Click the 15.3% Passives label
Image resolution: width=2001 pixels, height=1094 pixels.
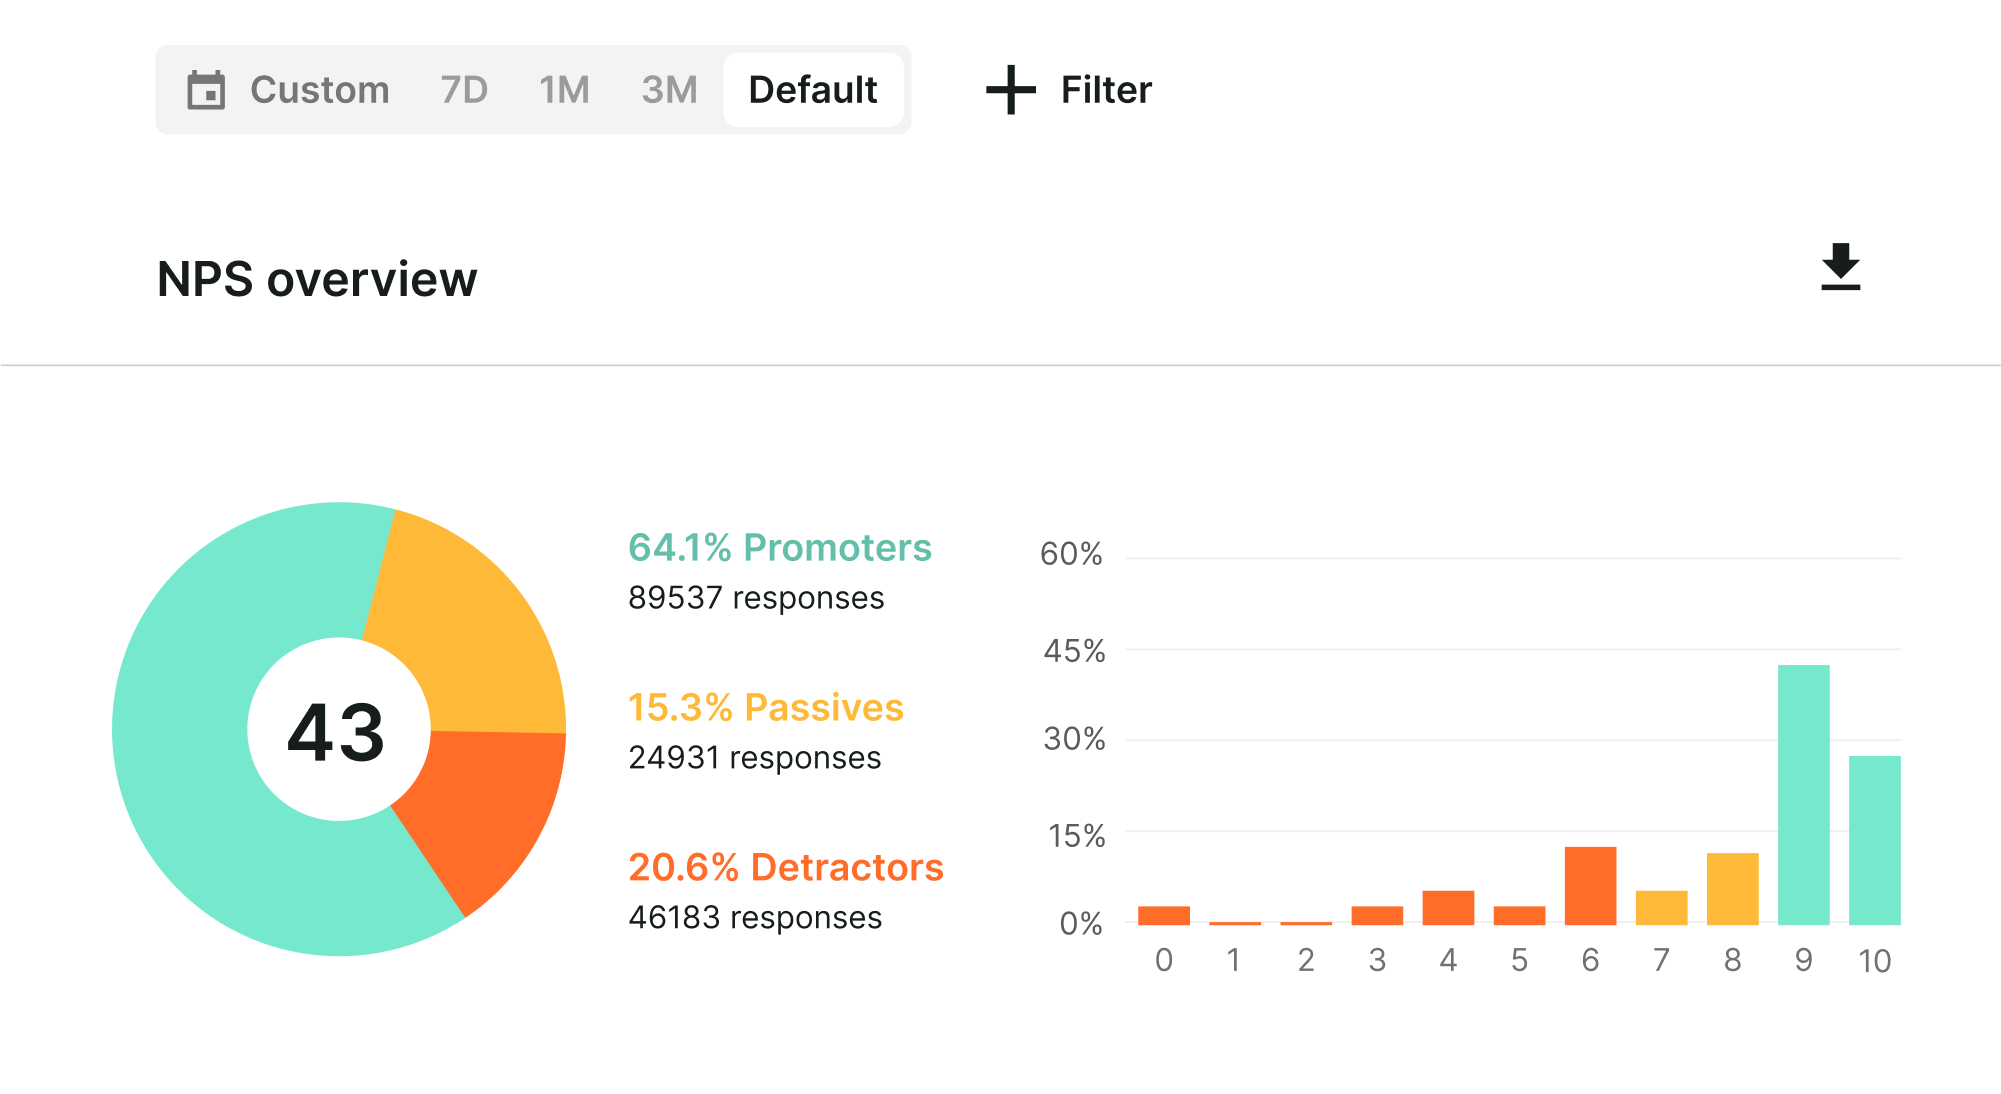point(766,707)
